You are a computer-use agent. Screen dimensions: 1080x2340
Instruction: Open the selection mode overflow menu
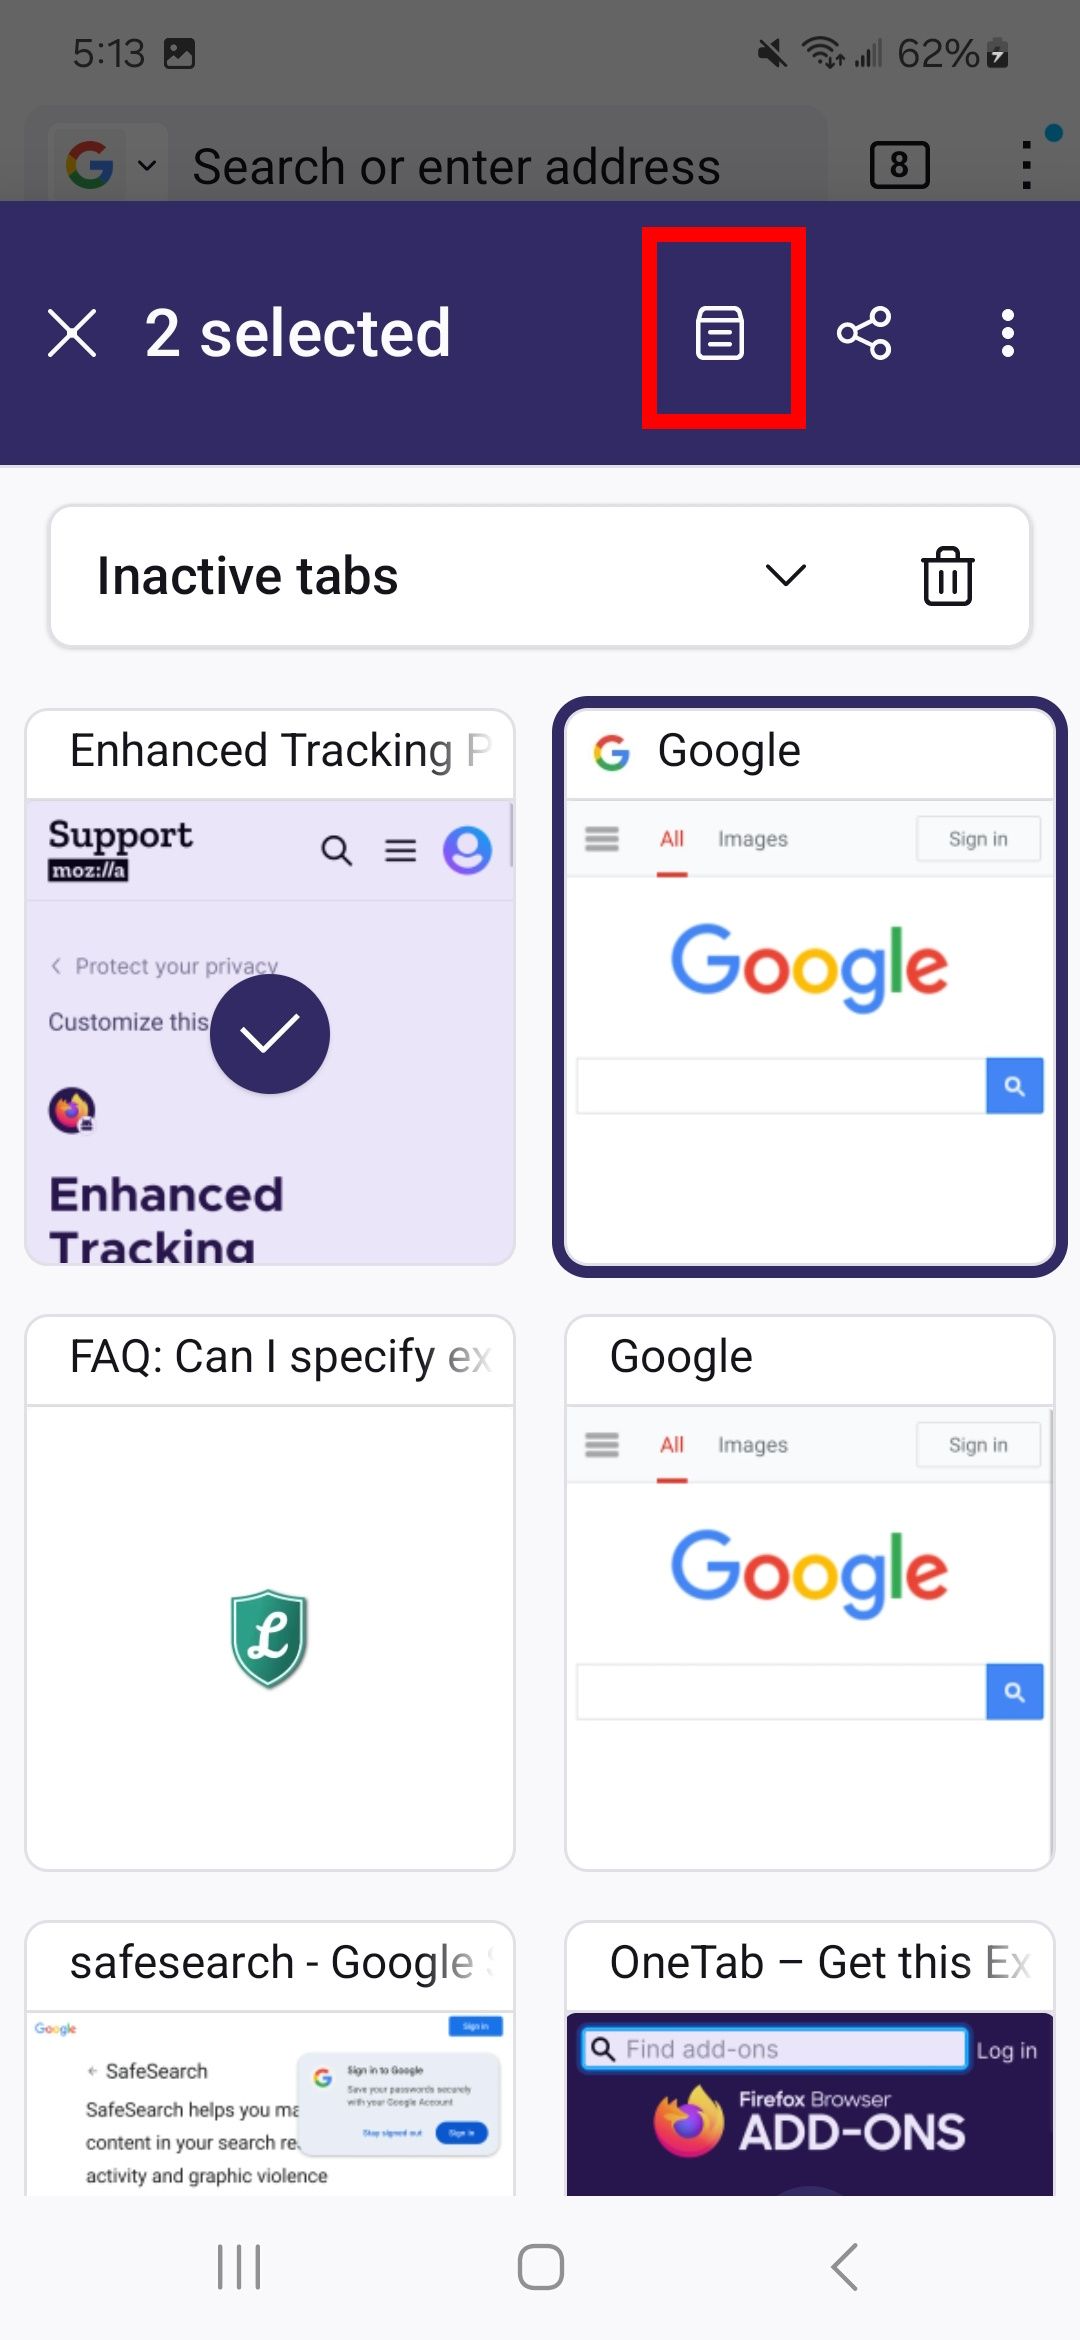1008,333
